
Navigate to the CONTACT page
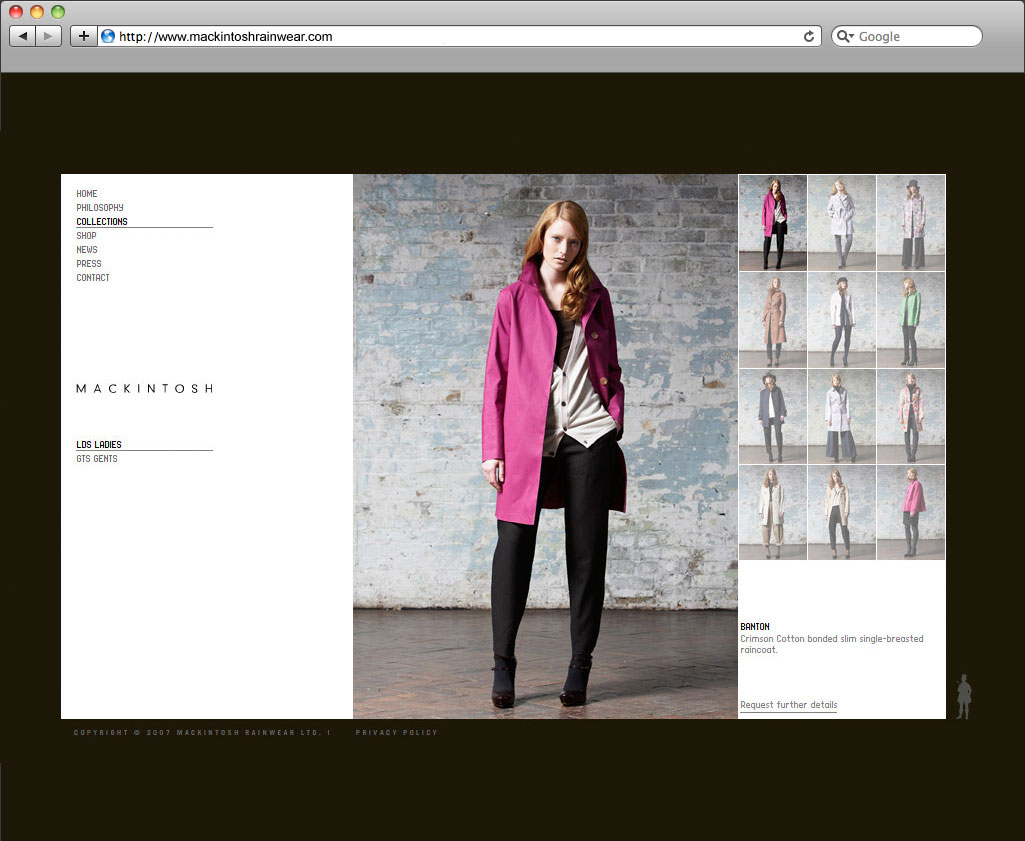(x=93, y=278)
